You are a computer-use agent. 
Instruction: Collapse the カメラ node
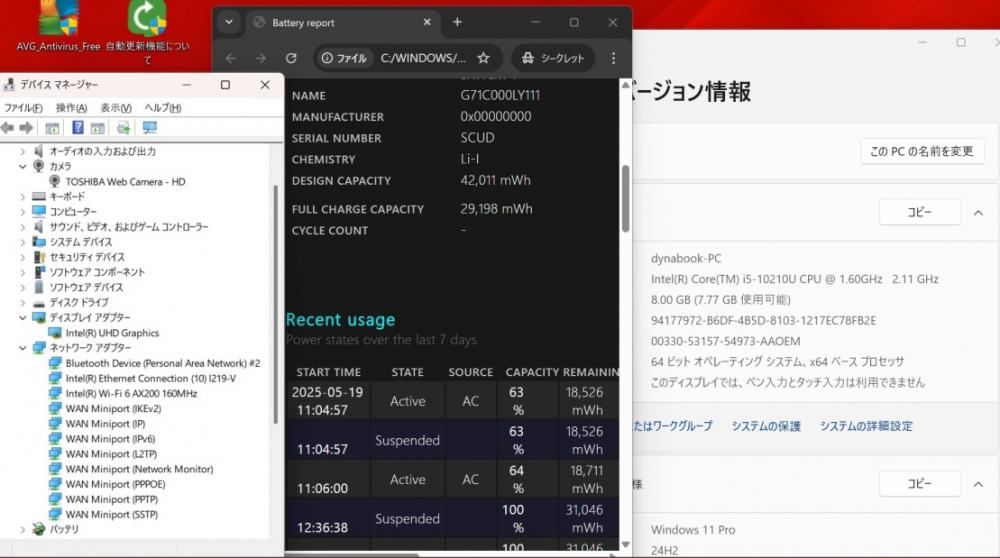(22, 166)
